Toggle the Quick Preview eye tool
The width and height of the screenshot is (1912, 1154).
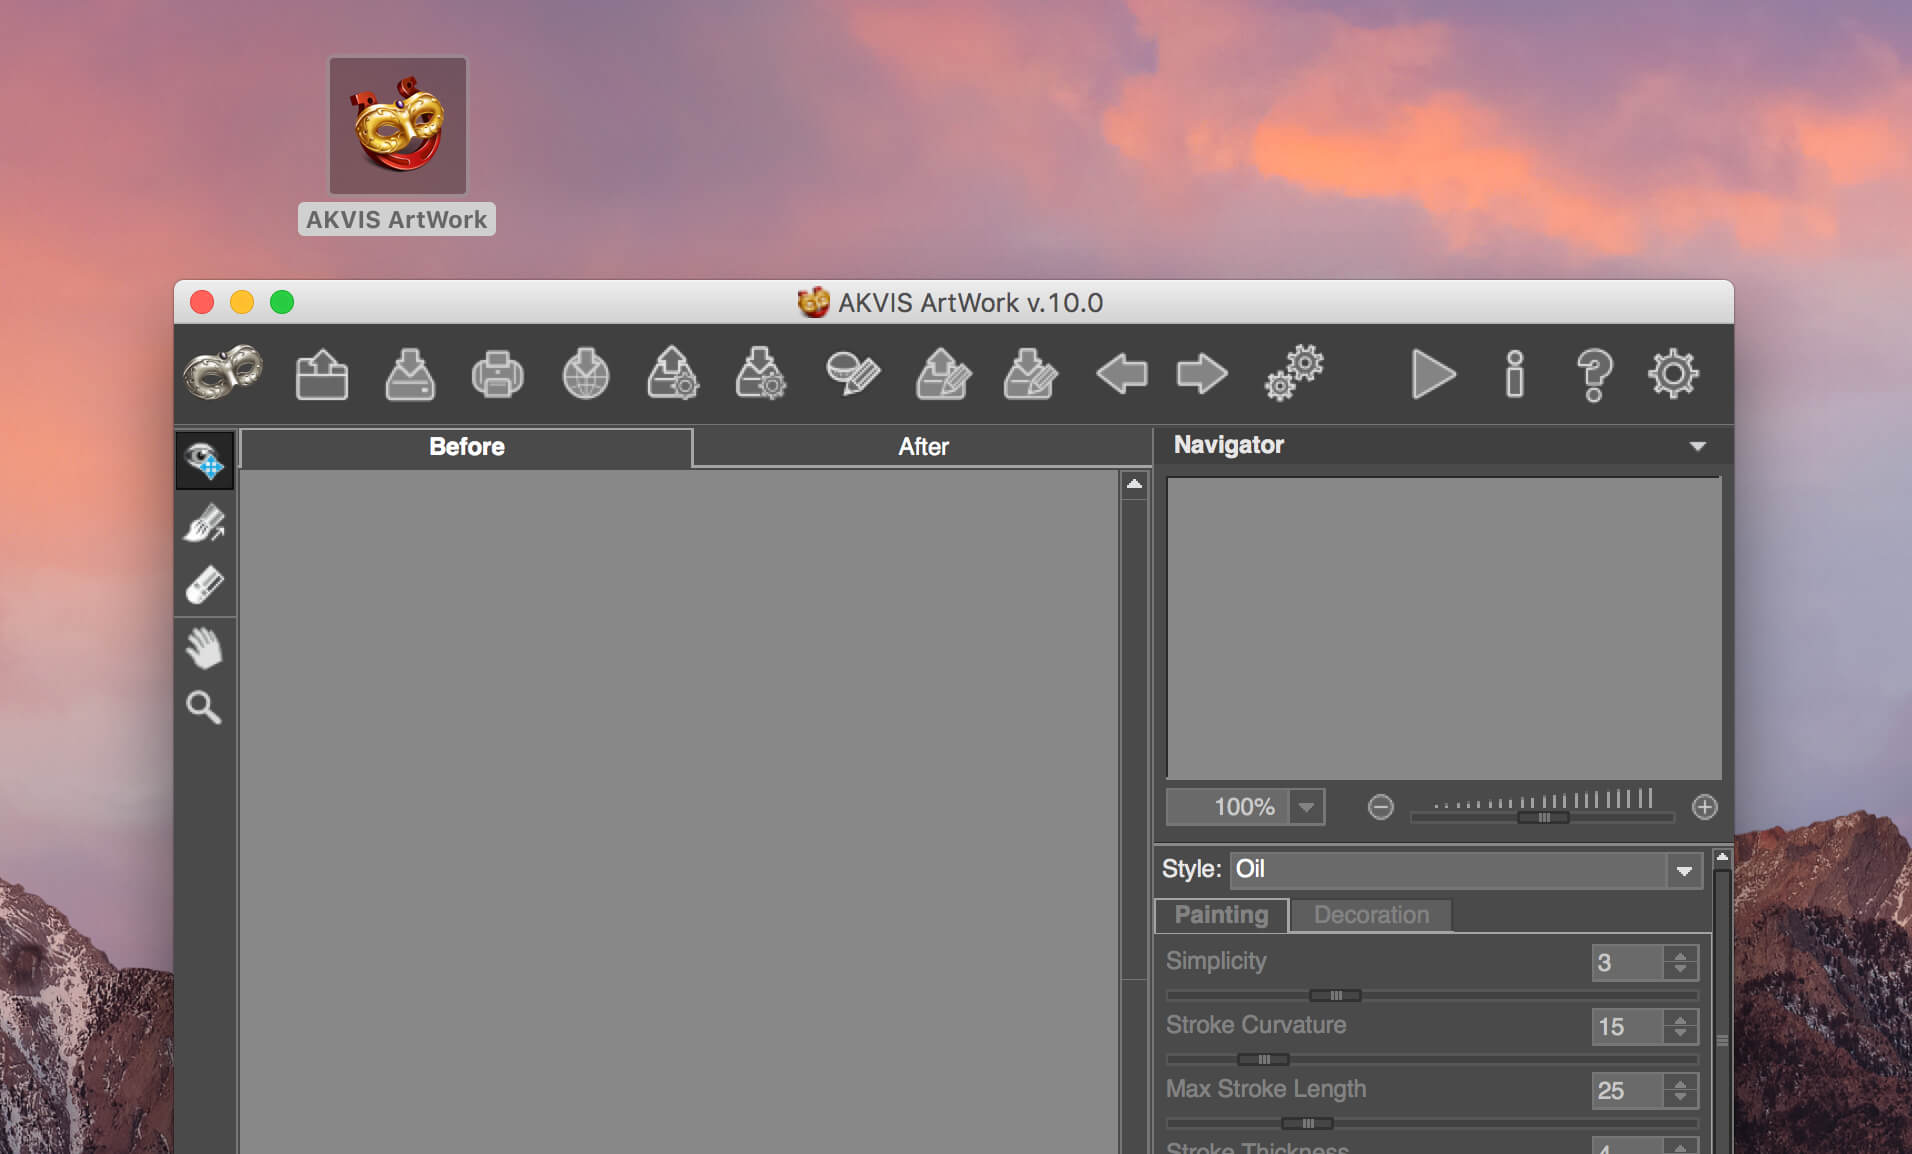pos(205,461)
